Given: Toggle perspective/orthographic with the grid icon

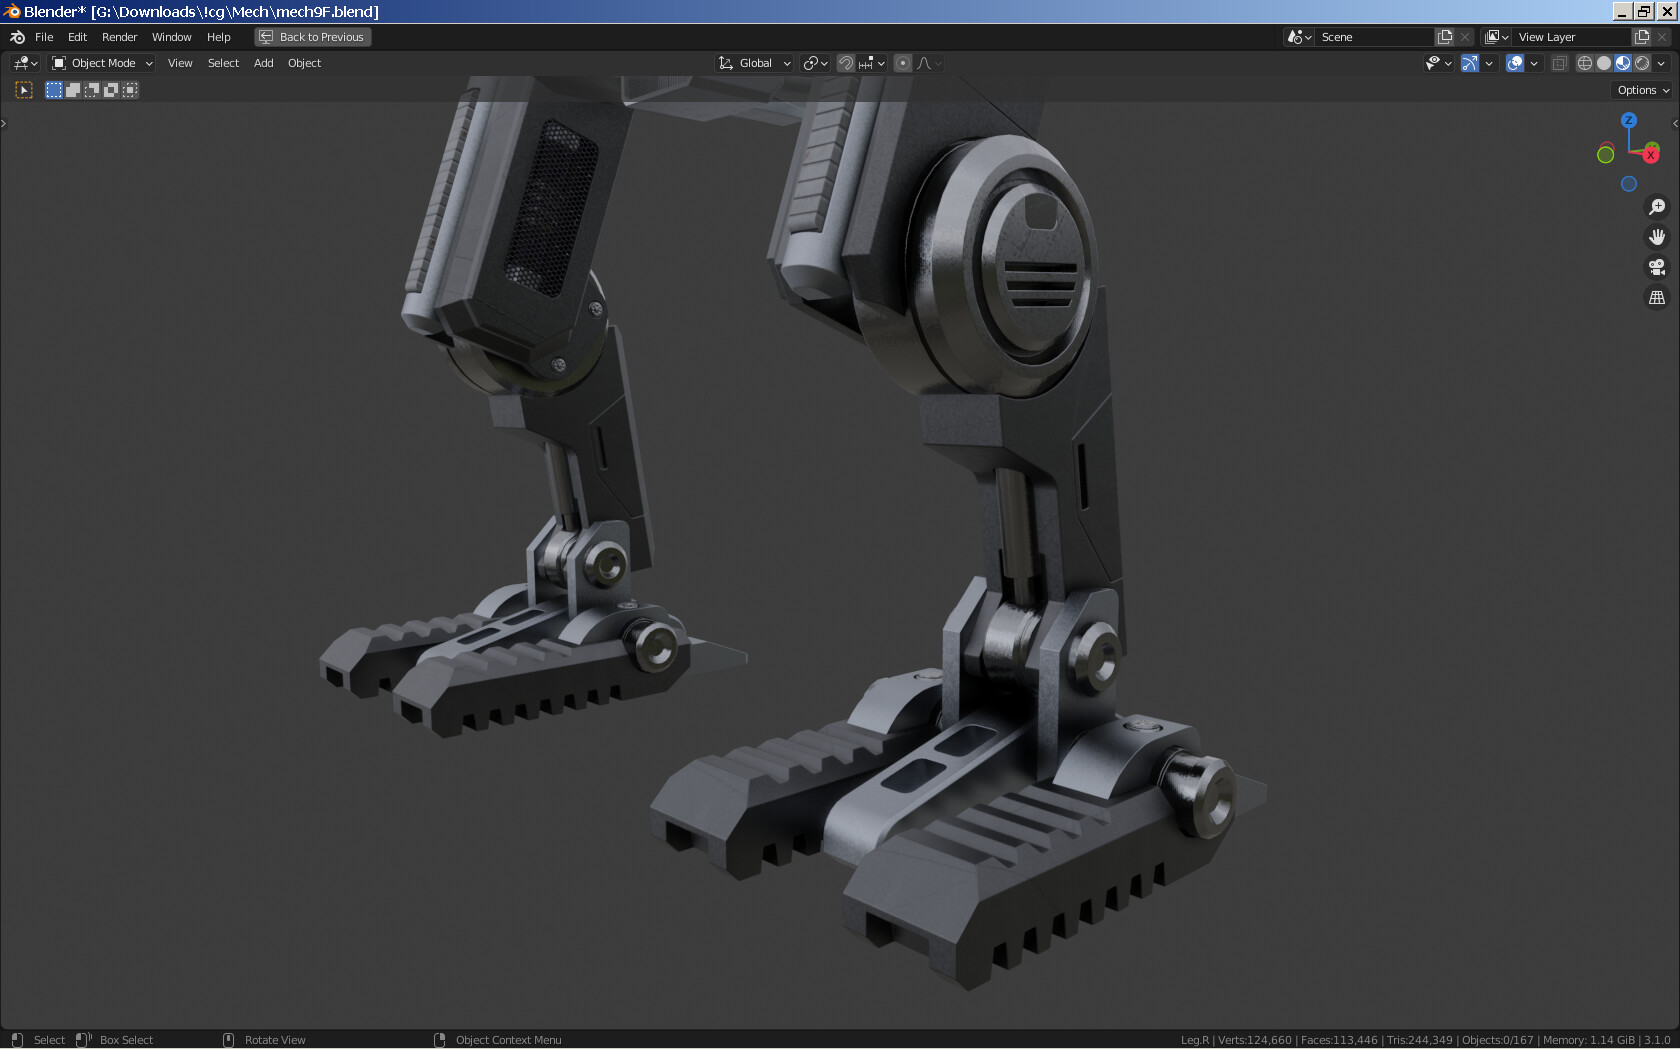Looking at the screenshot, I should tap(1657, 297).
